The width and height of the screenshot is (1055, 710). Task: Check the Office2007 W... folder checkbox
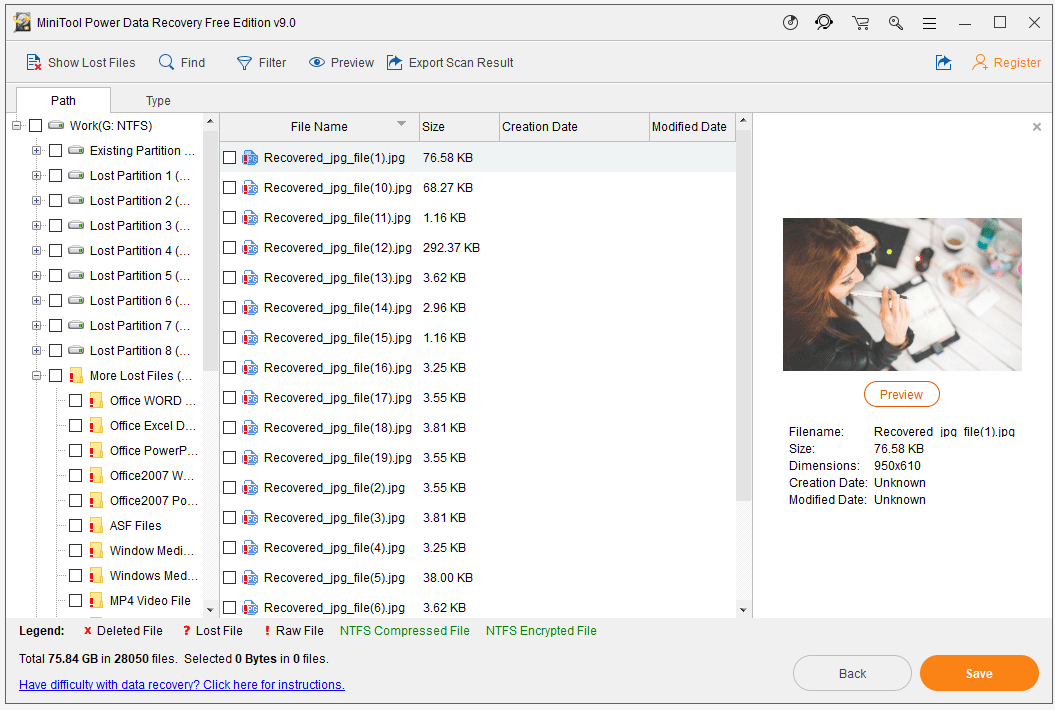coord(76,476)
